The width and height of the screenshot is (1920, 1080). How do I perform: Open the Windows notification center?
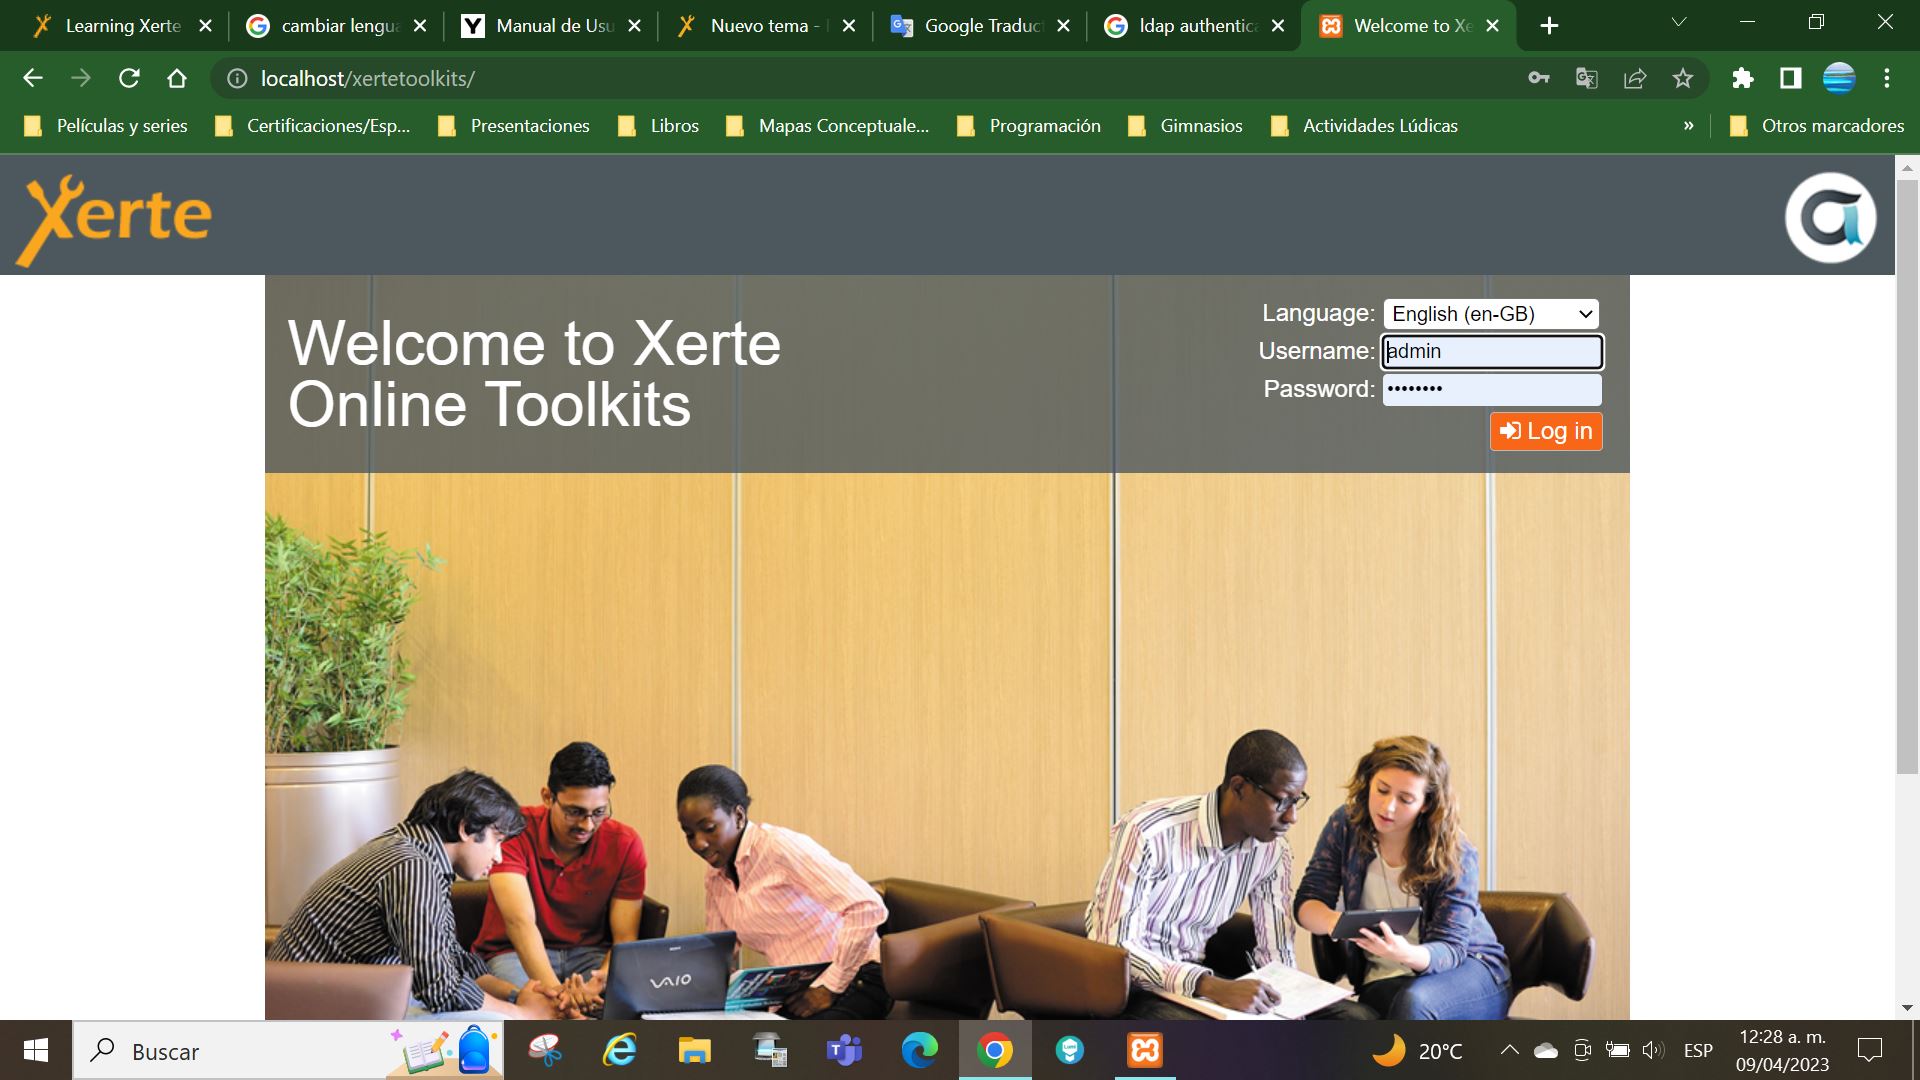[1869, 1051]
